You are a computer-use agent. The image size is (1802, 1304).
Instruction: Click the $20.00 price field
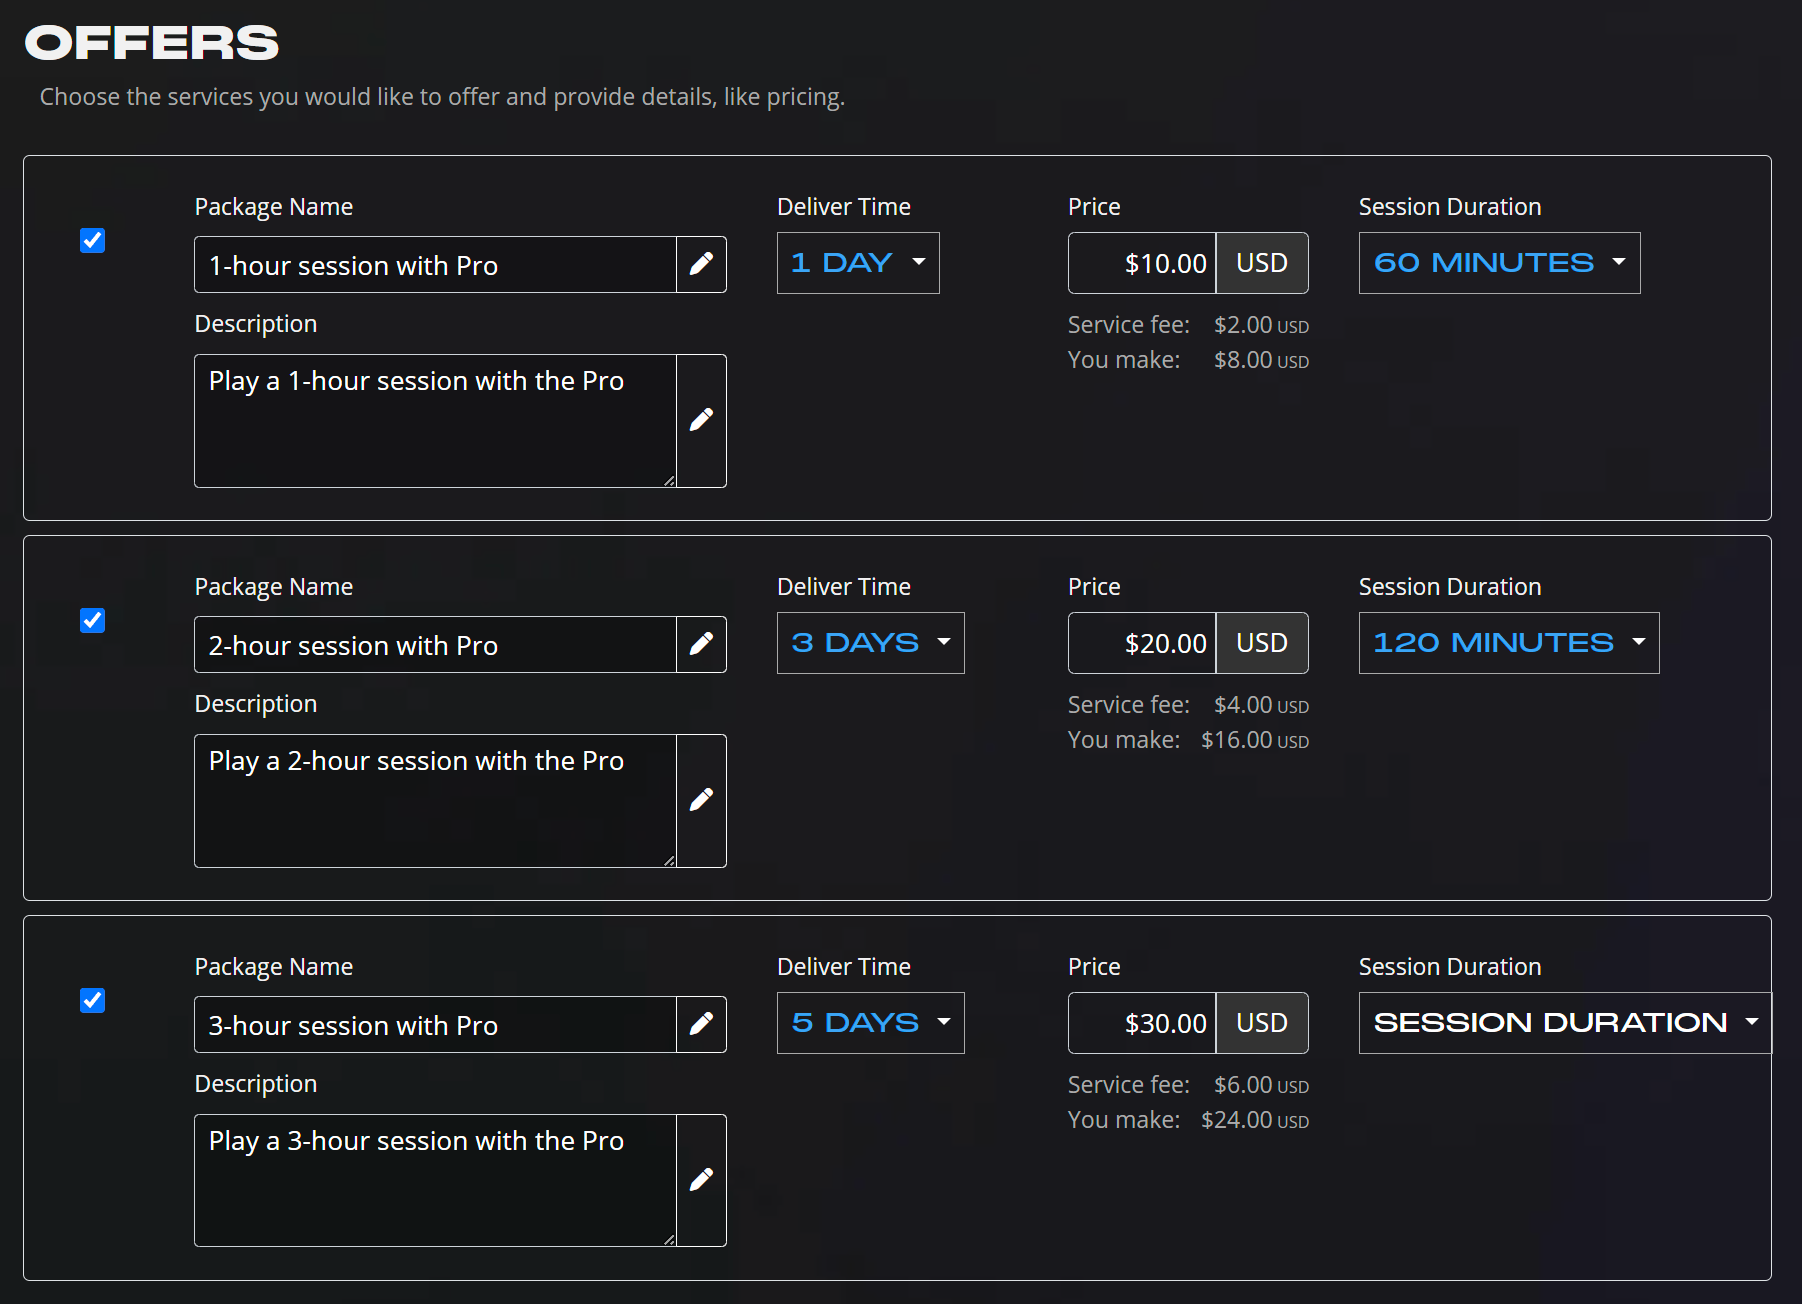[1142, 643]
